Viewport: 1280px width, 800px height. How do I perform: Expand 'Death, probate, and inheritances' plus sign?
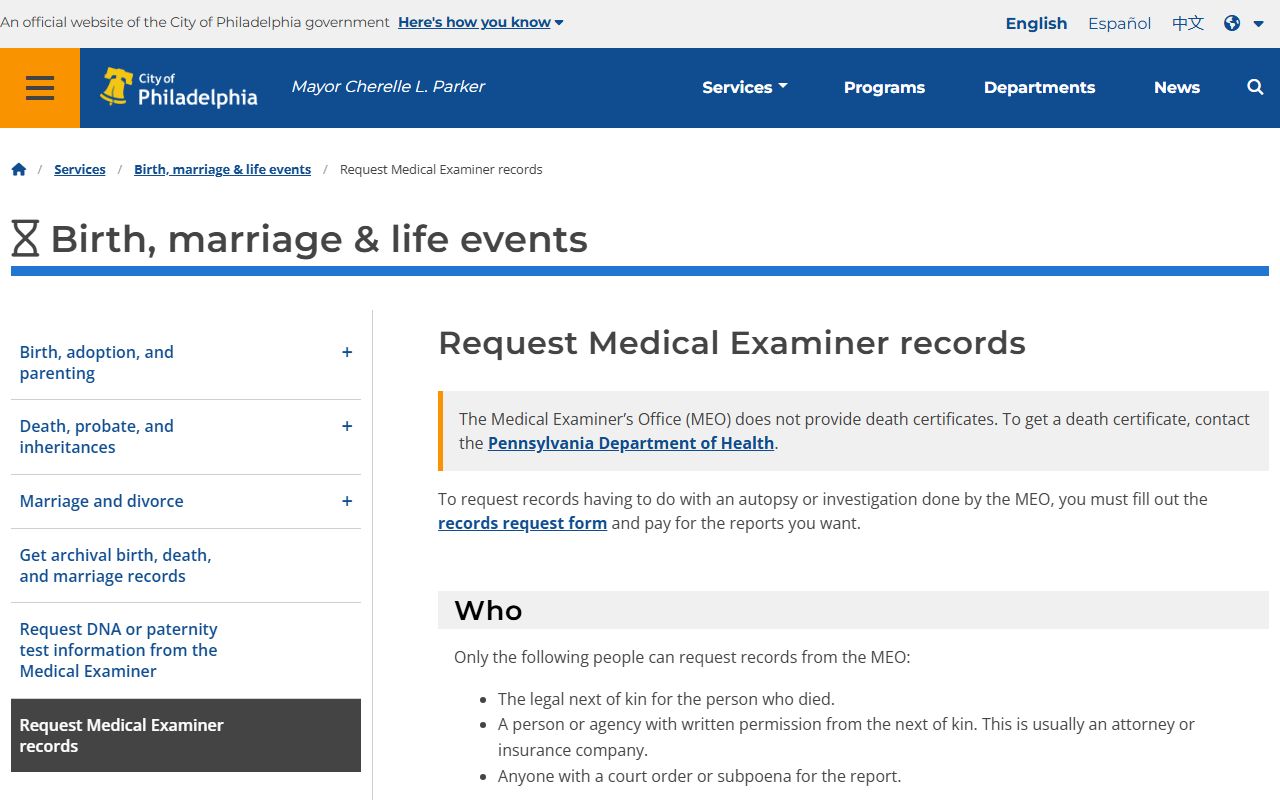coord(347,426)
